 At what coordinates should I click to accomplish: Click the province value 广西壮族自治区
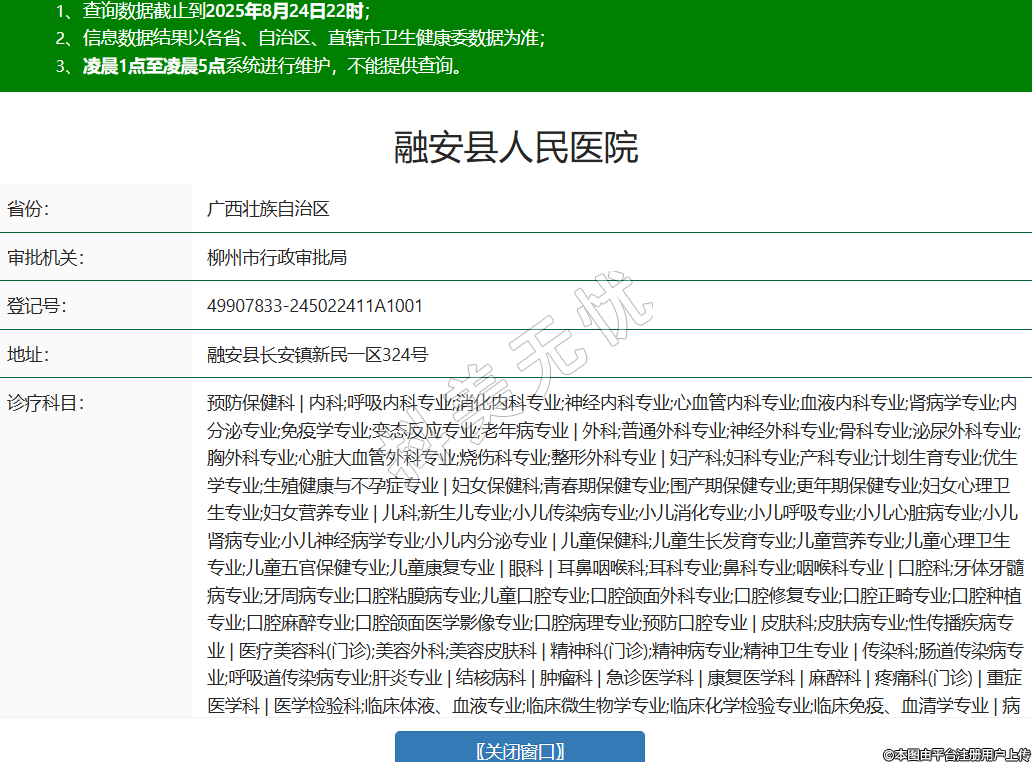point(268,209)
